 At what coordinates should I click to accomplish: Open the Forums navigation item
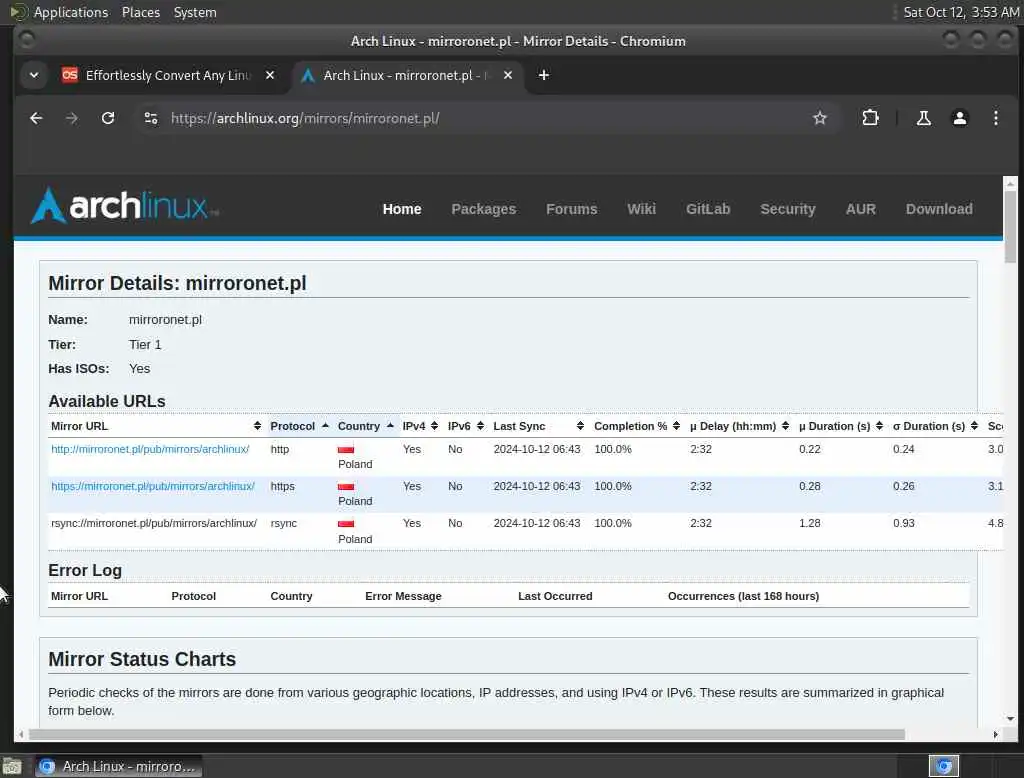coord(571,209)
